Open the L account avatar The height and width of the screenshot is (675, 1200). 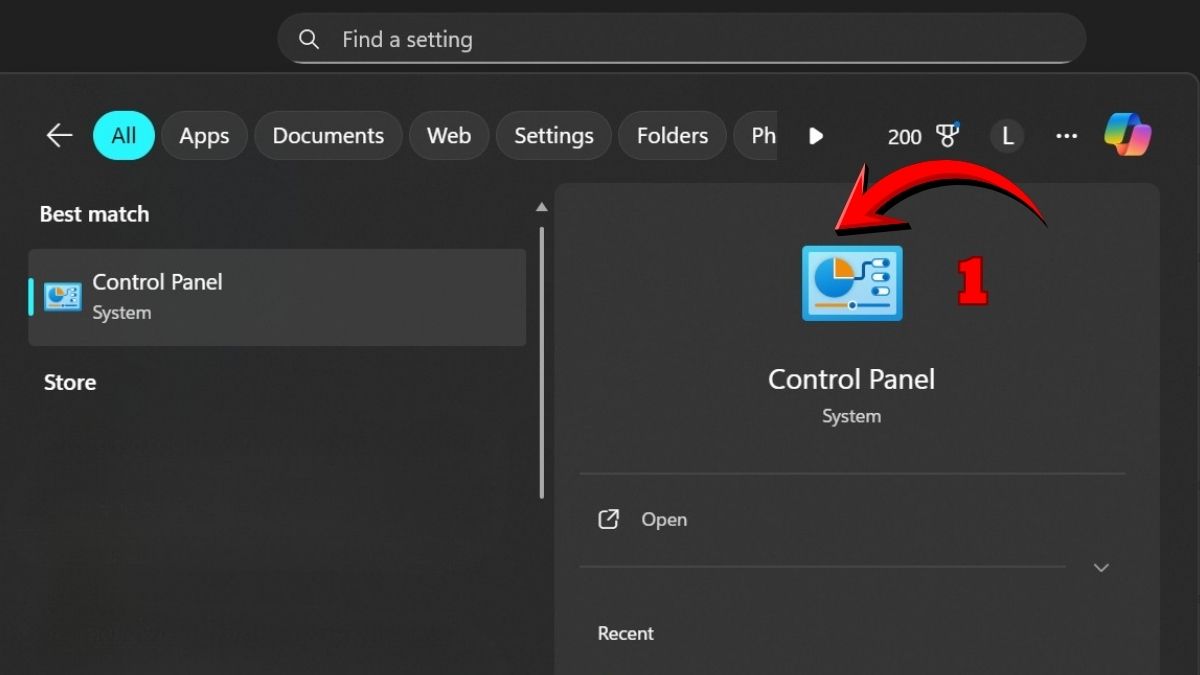point(1007,136)
